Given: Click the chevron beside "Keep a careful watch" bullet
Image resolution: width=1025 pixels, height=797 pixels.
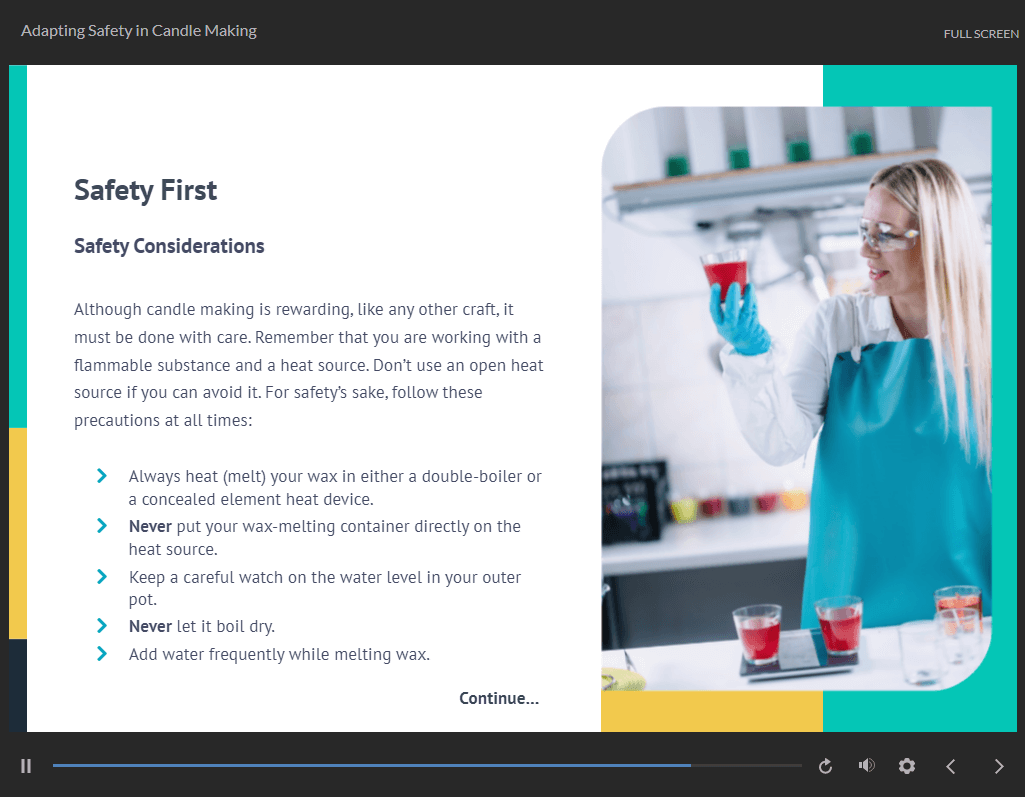Looking at the screenshot, I should [x=101, y=577].
